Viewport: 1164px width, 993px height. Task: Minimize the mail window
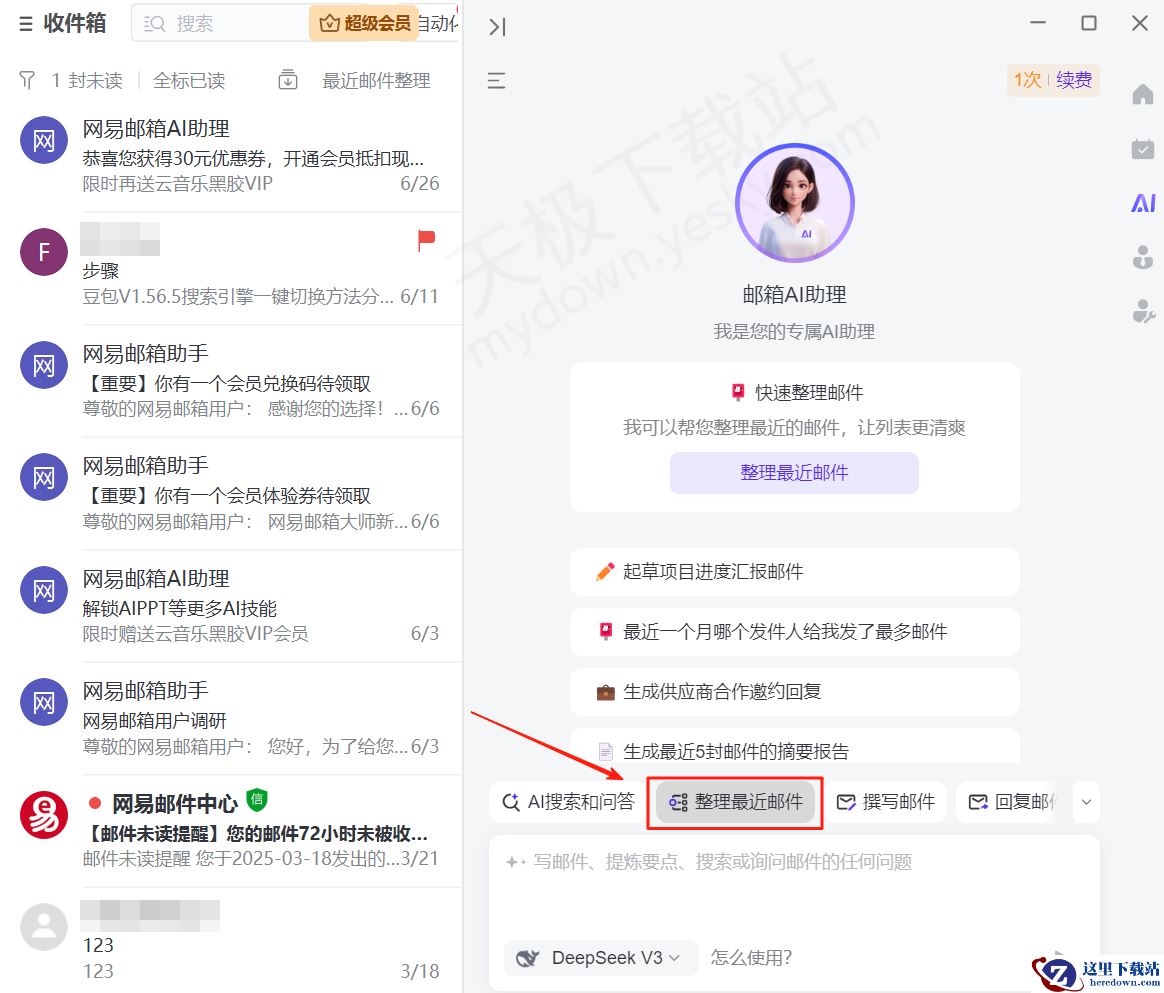pyautogui.click(x=1038, y=23)
